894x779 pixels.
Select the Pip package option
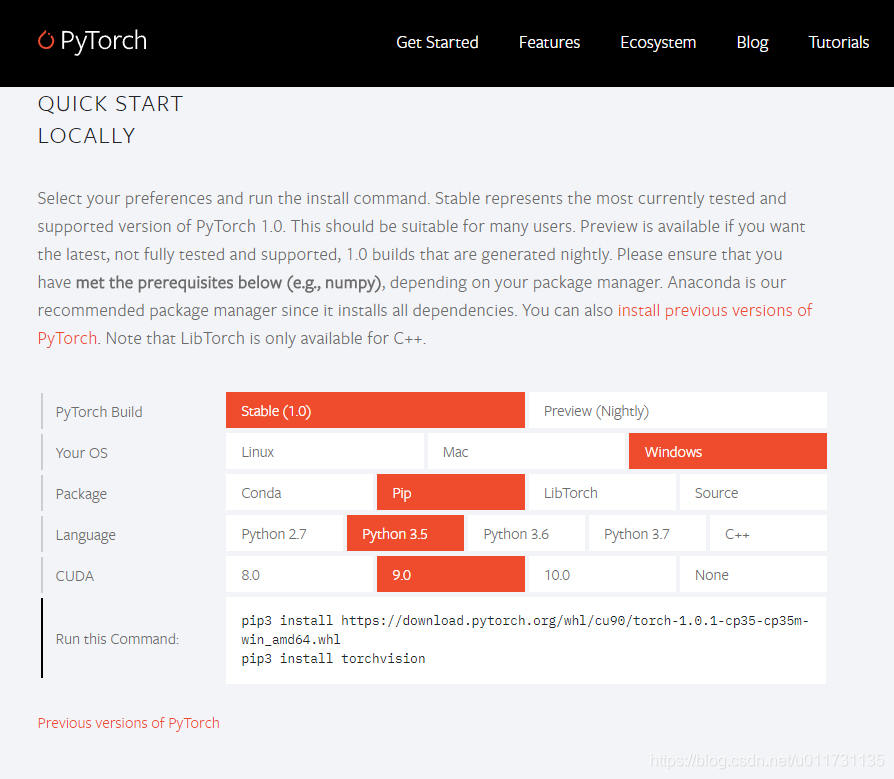point(450,492)
